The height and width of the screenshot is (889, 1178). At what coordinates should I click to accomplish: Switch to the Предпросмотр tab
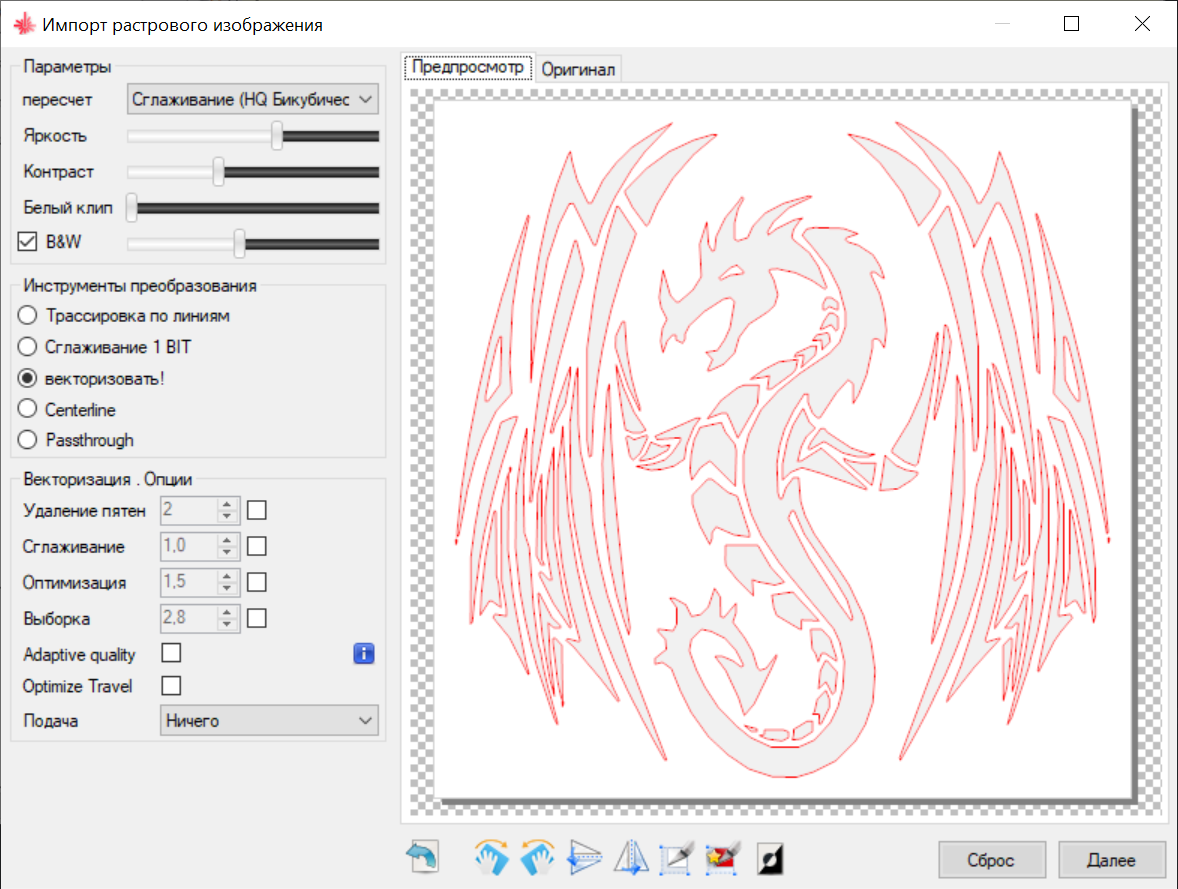pyautogui.click(x=468, y=68)
